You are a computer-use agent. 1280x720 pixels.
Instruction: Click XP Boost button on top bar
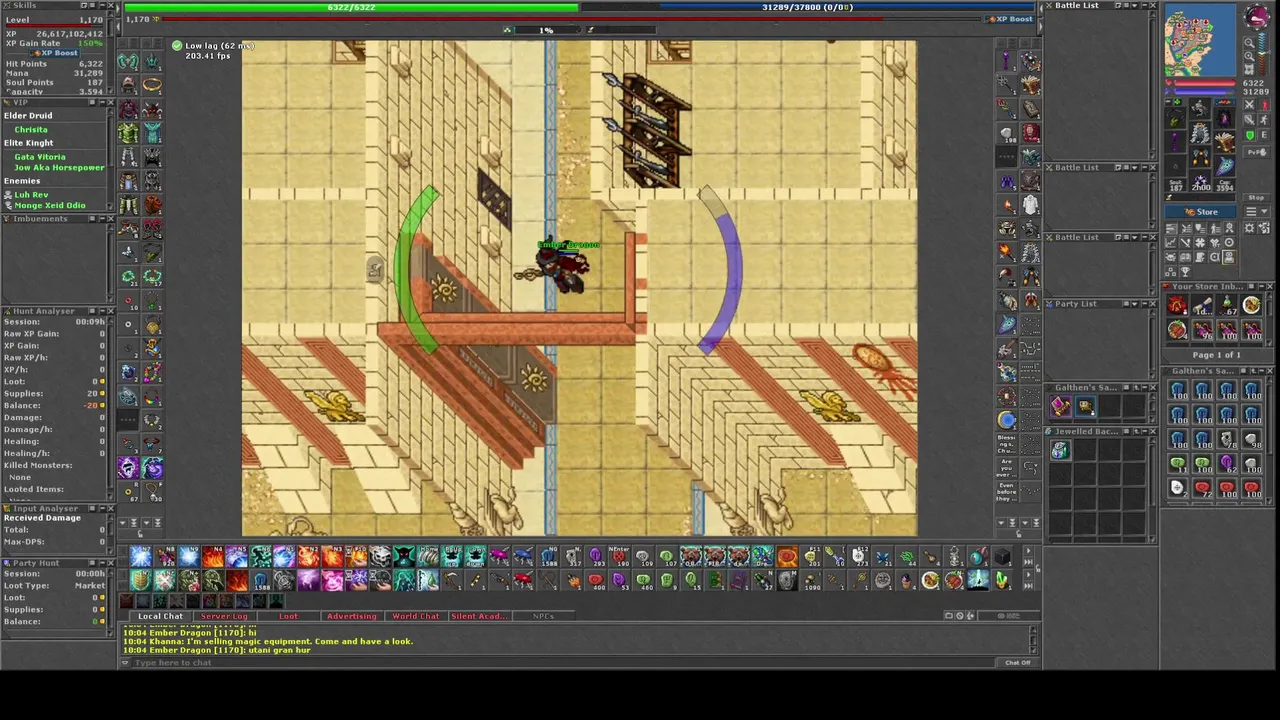coord(1011,19)
